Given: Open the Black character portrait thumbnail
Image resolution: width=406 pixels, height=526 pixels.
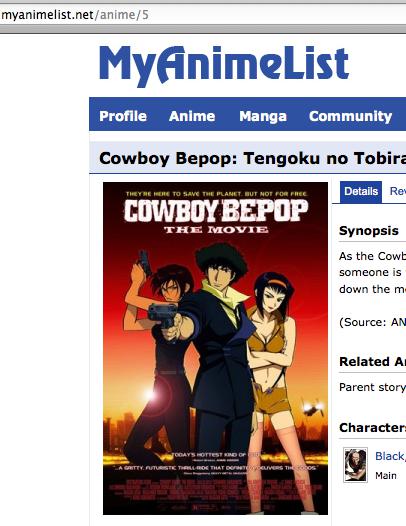Looking at the screenshot, I should coord(355,465).
